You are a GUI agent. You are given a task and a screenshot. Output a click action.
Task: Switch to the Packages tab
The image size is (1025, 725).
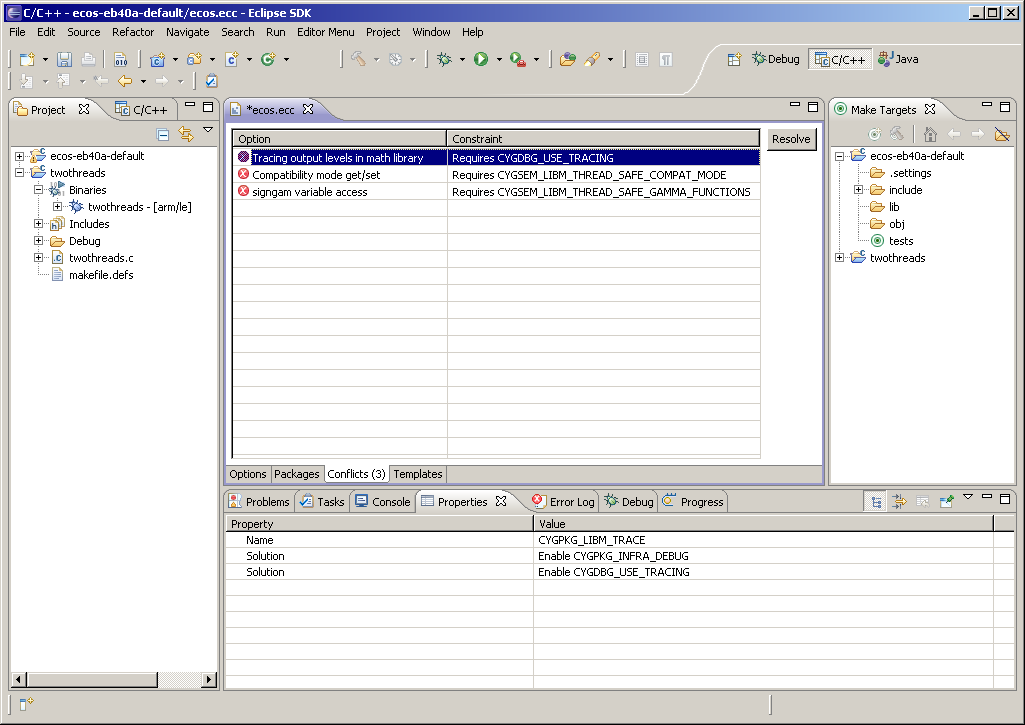[297, 474]
